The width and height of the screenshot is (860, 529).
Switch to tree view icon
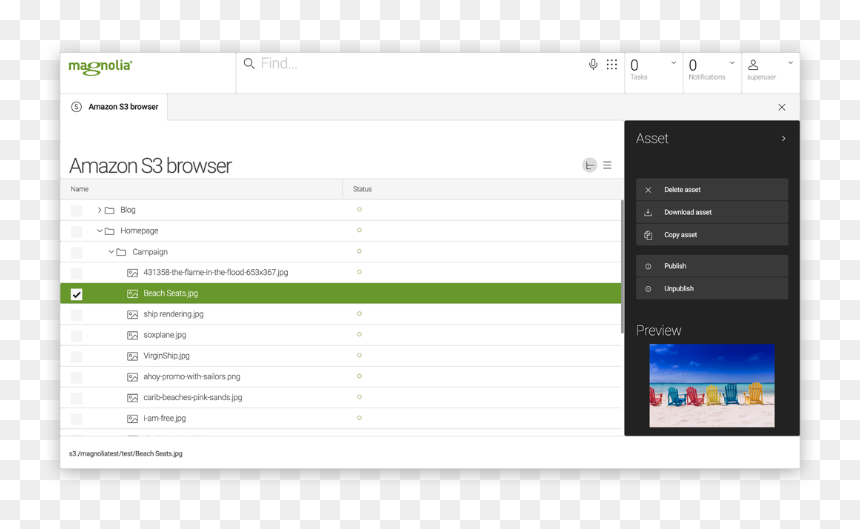tap(590, 165)
